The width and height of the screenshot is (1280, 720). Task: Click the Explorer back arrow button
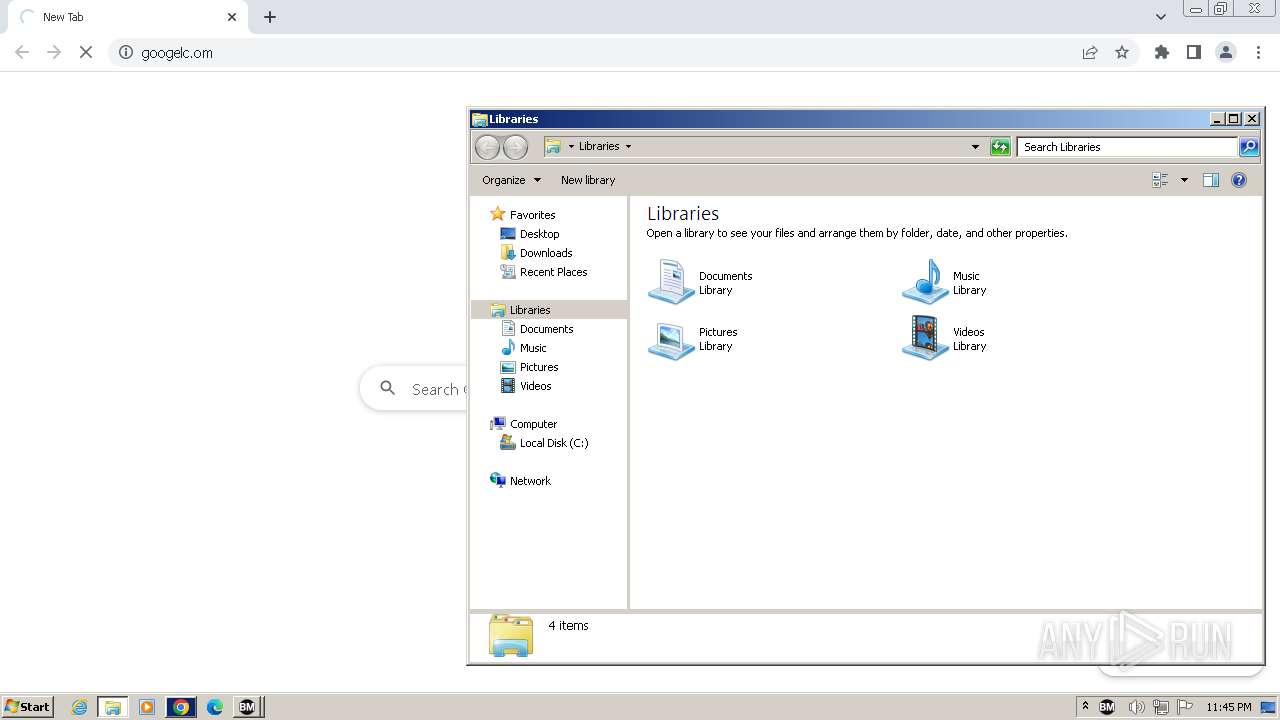487,147
